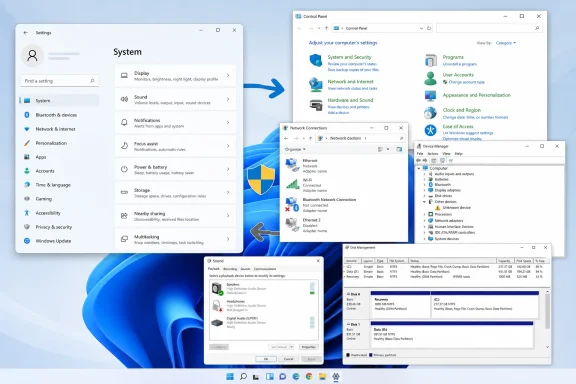Click the back arrow in Settings window

click(x=25, y=33)
